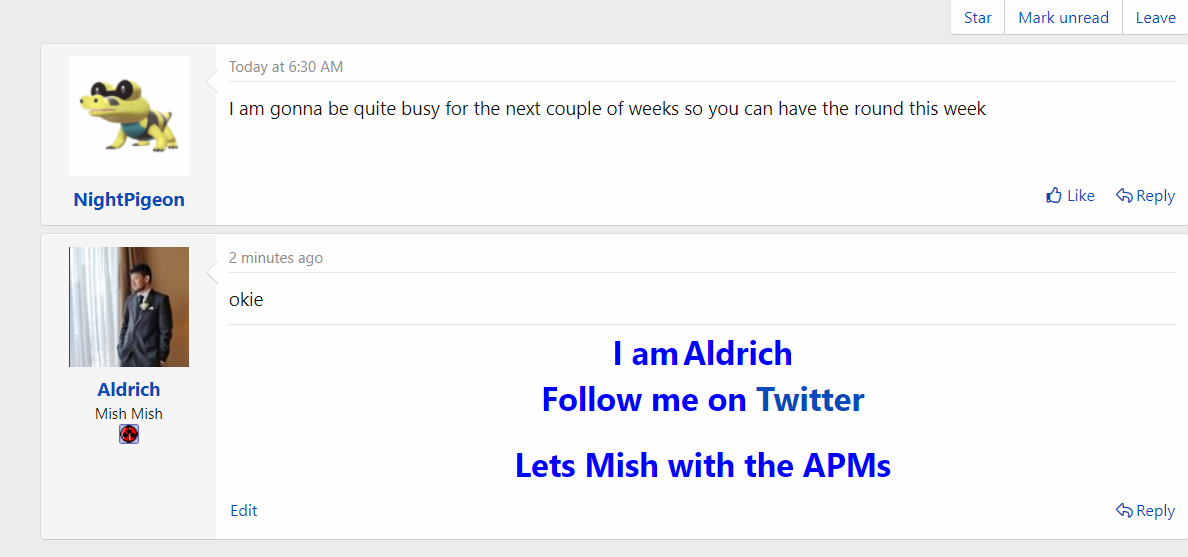Open NightPigeon's profile username link

pos(129,199)
